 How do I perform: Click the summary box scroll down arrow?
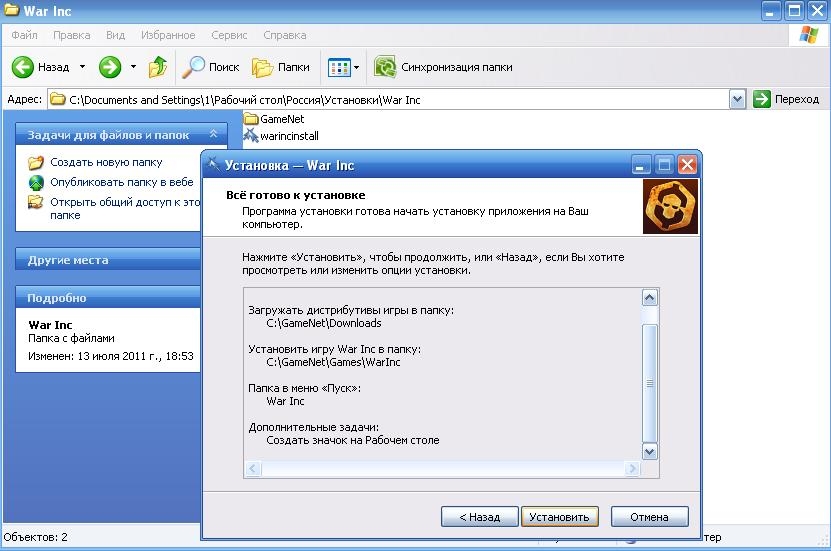(650, 451)
